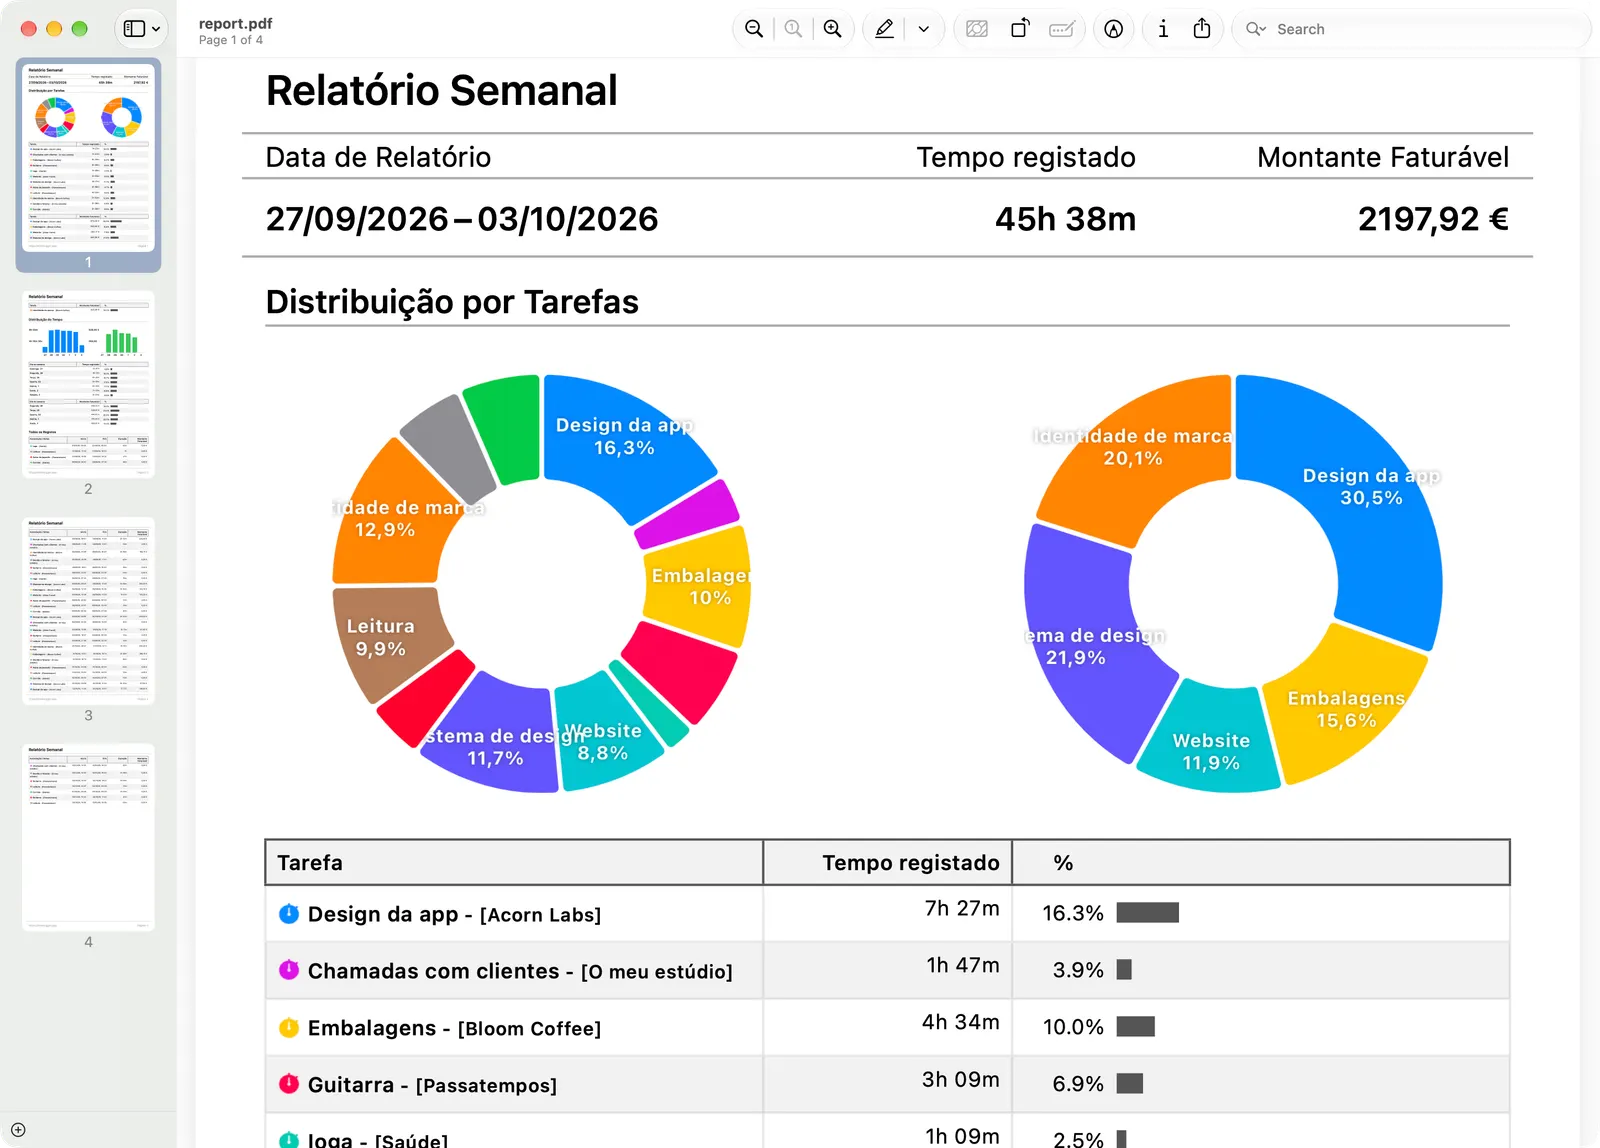Click the 2197,92 € billable amount
Screen dimensions: 1600x1148
(x=1433, y=219)
